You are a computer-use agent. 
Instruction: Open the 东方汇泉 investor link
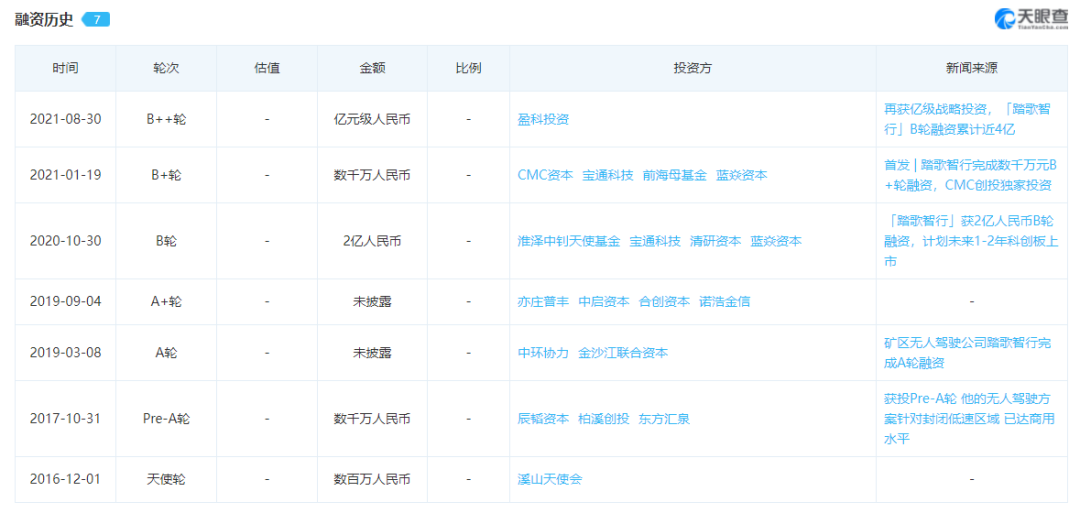[664, 419]
